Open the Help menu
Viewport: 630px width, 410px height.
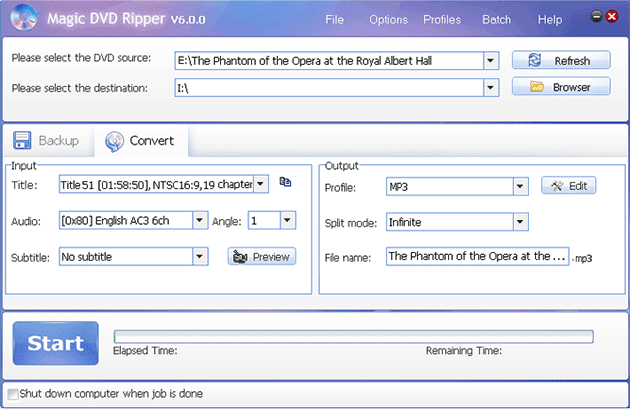[550, 20]
